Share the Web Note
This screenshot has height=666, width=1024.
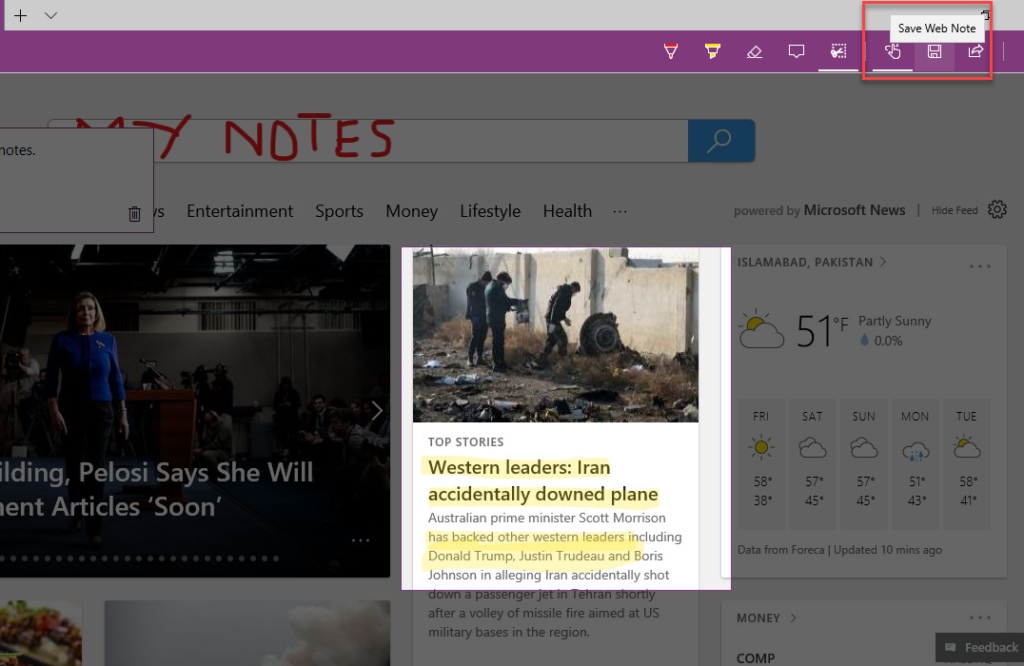(975, 52)
